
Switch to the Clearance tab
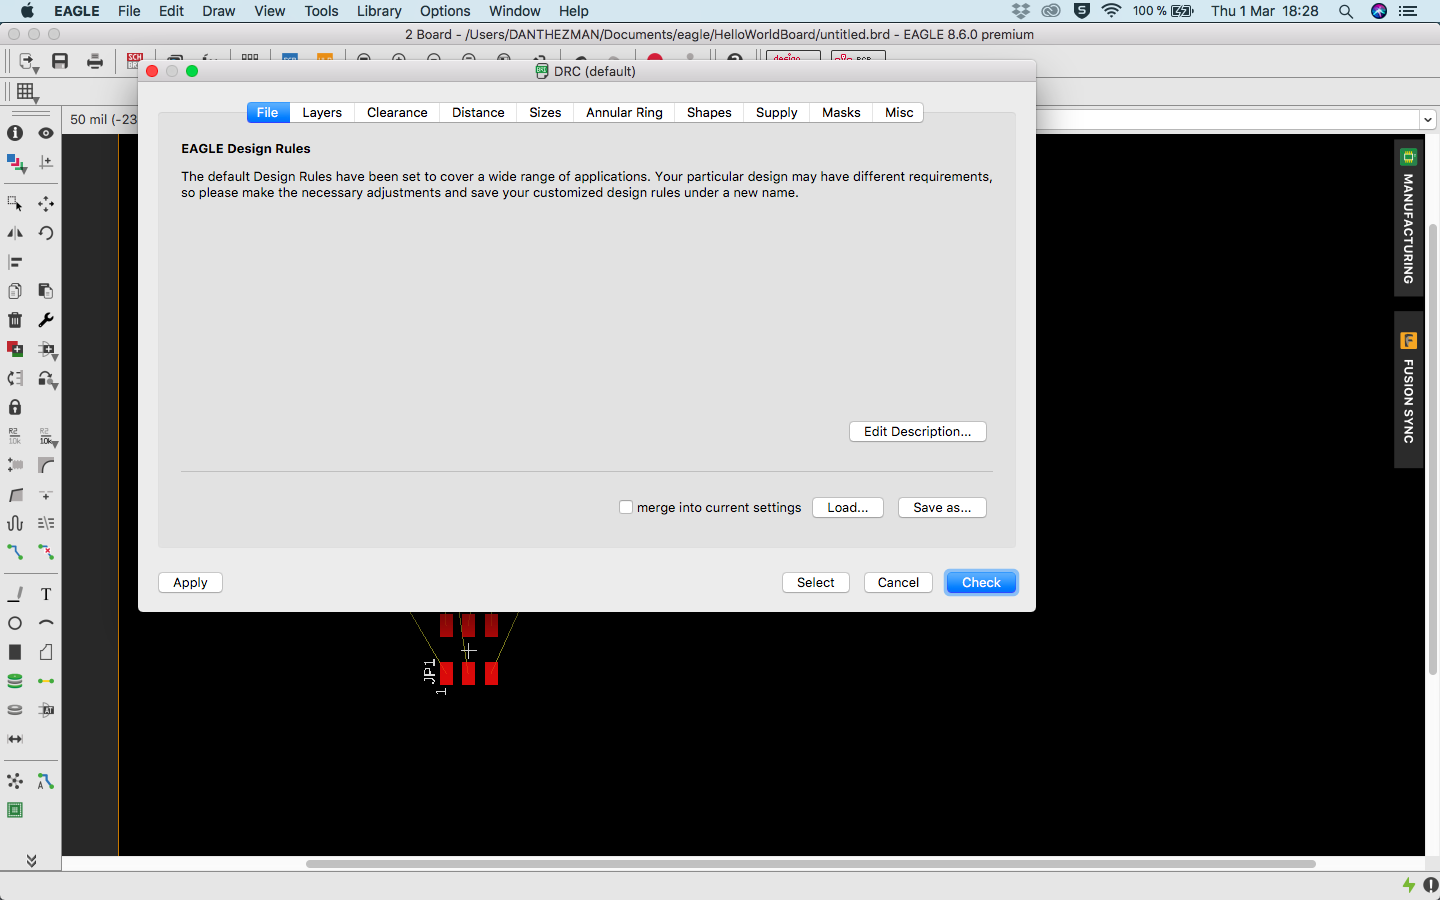point(397,113)
